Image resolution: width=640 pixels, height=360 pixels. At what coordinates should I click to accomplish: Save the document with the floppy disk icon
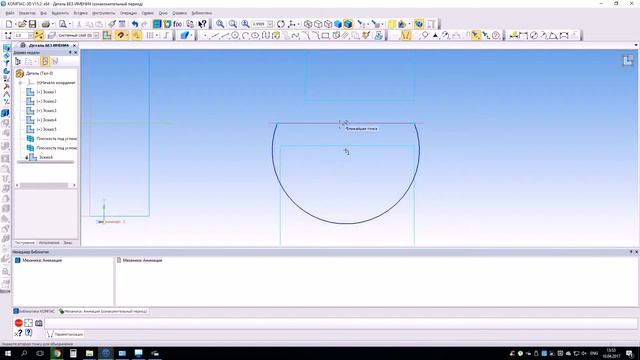(x=32, y=24)
